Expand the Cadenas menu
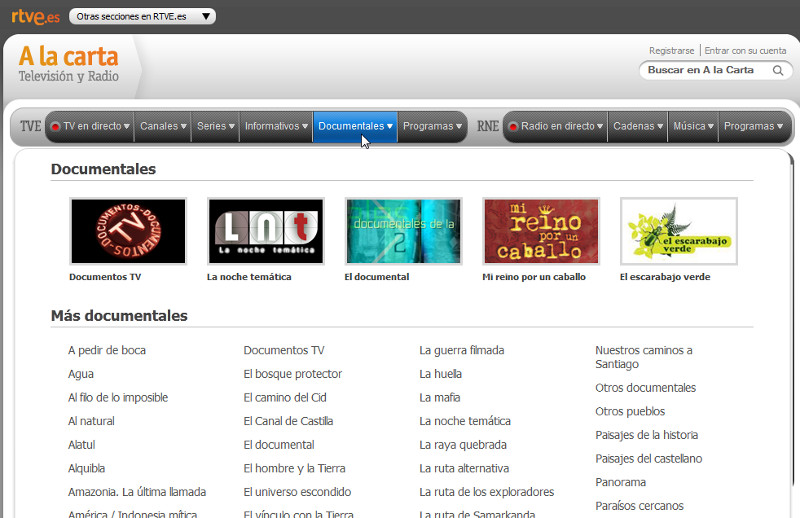The image size is (800, 518). [638, 126]
